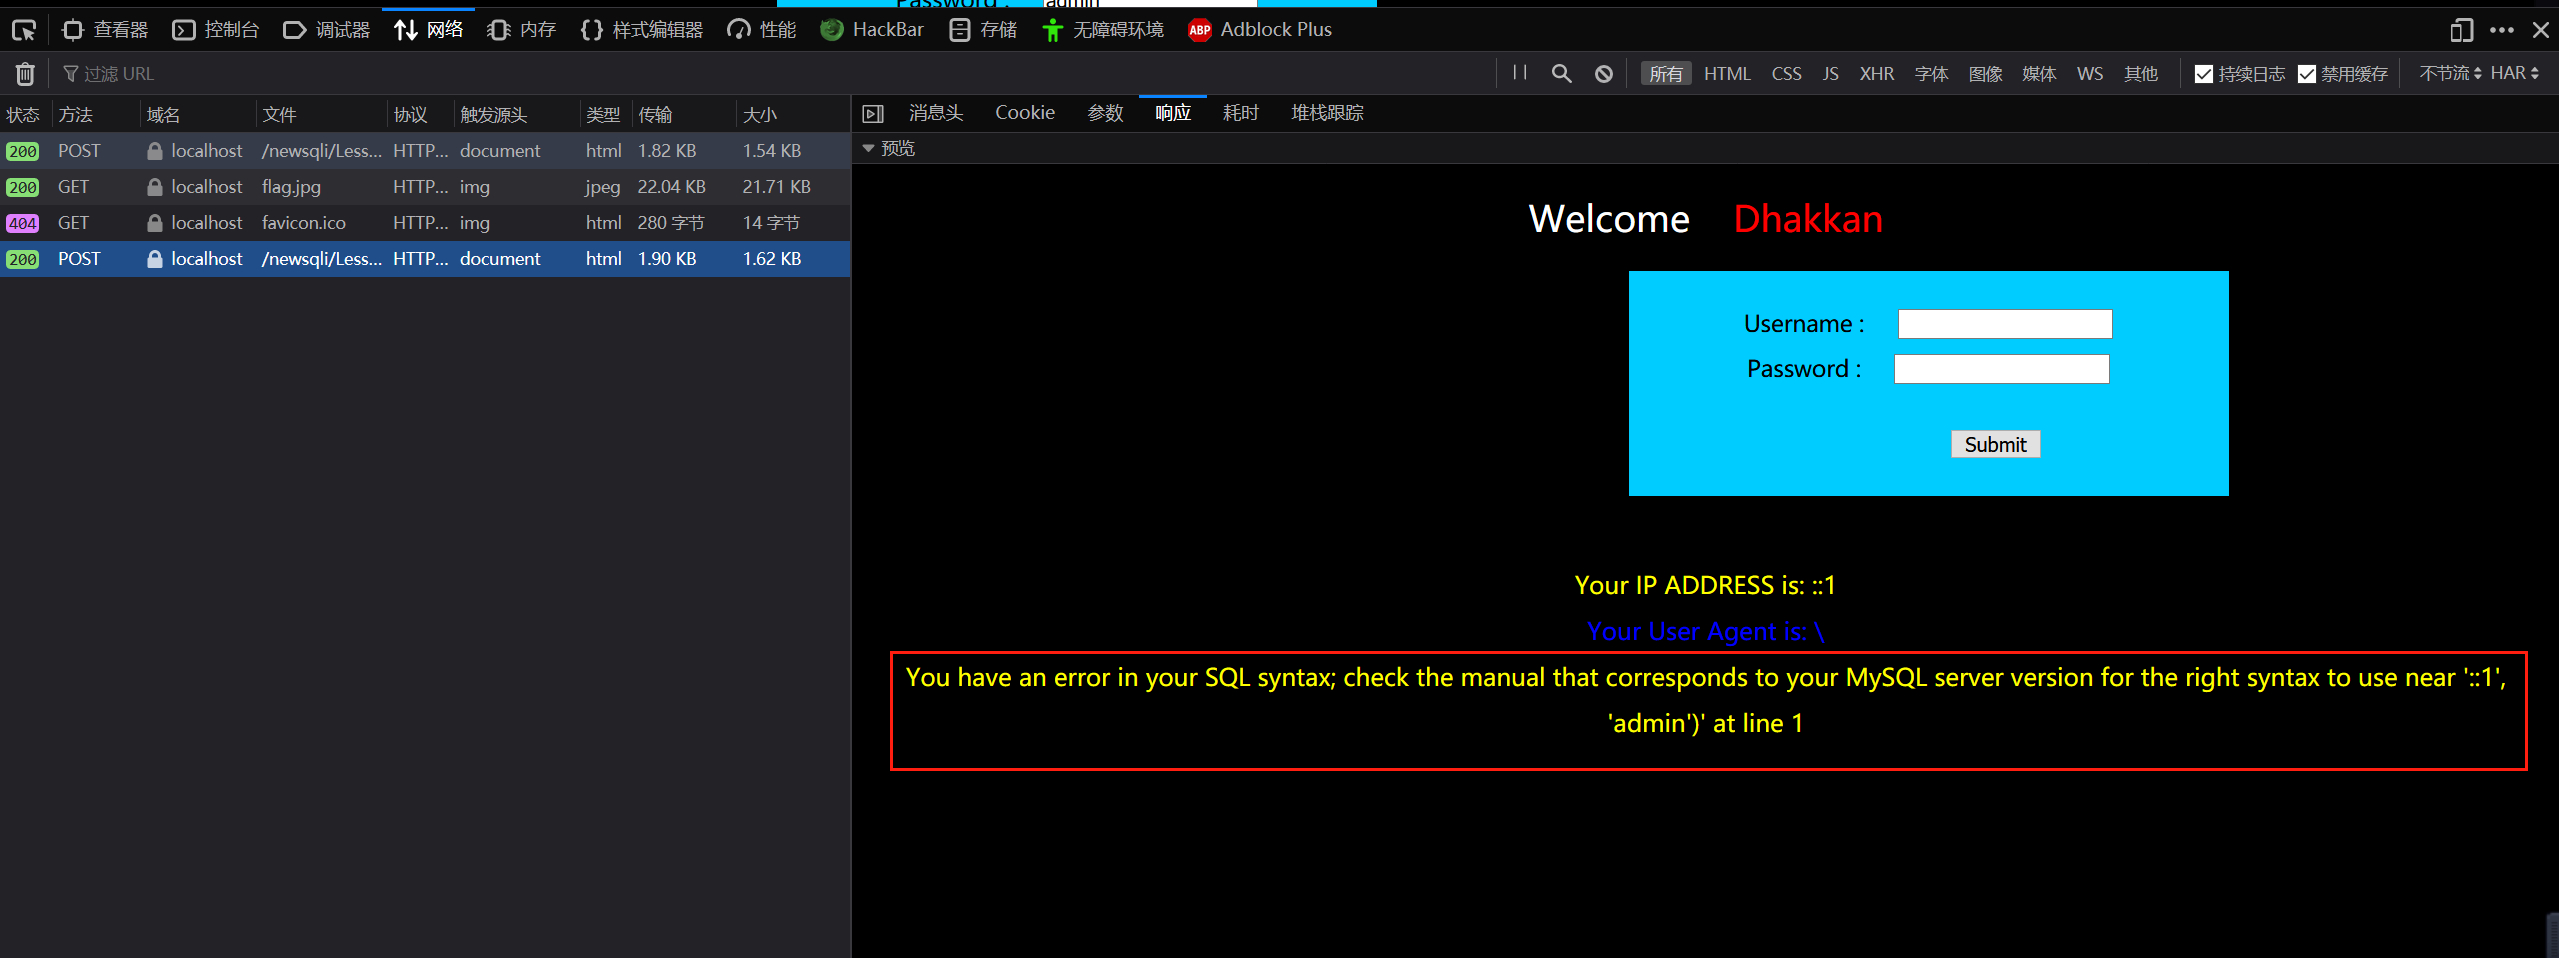Close the developer tools panel
This screenshot has width=2559, height=958.
click(2540, 30)
